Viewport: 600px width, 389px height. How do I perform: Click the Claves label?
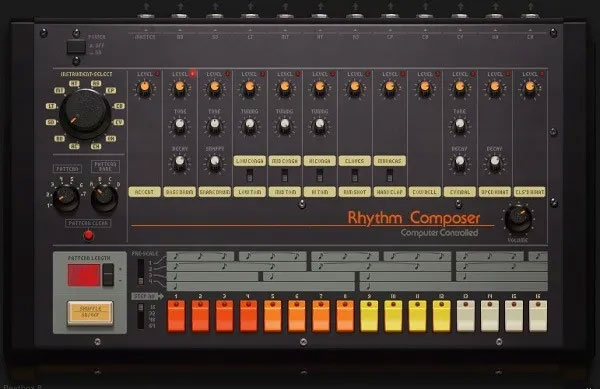[355, 161]
